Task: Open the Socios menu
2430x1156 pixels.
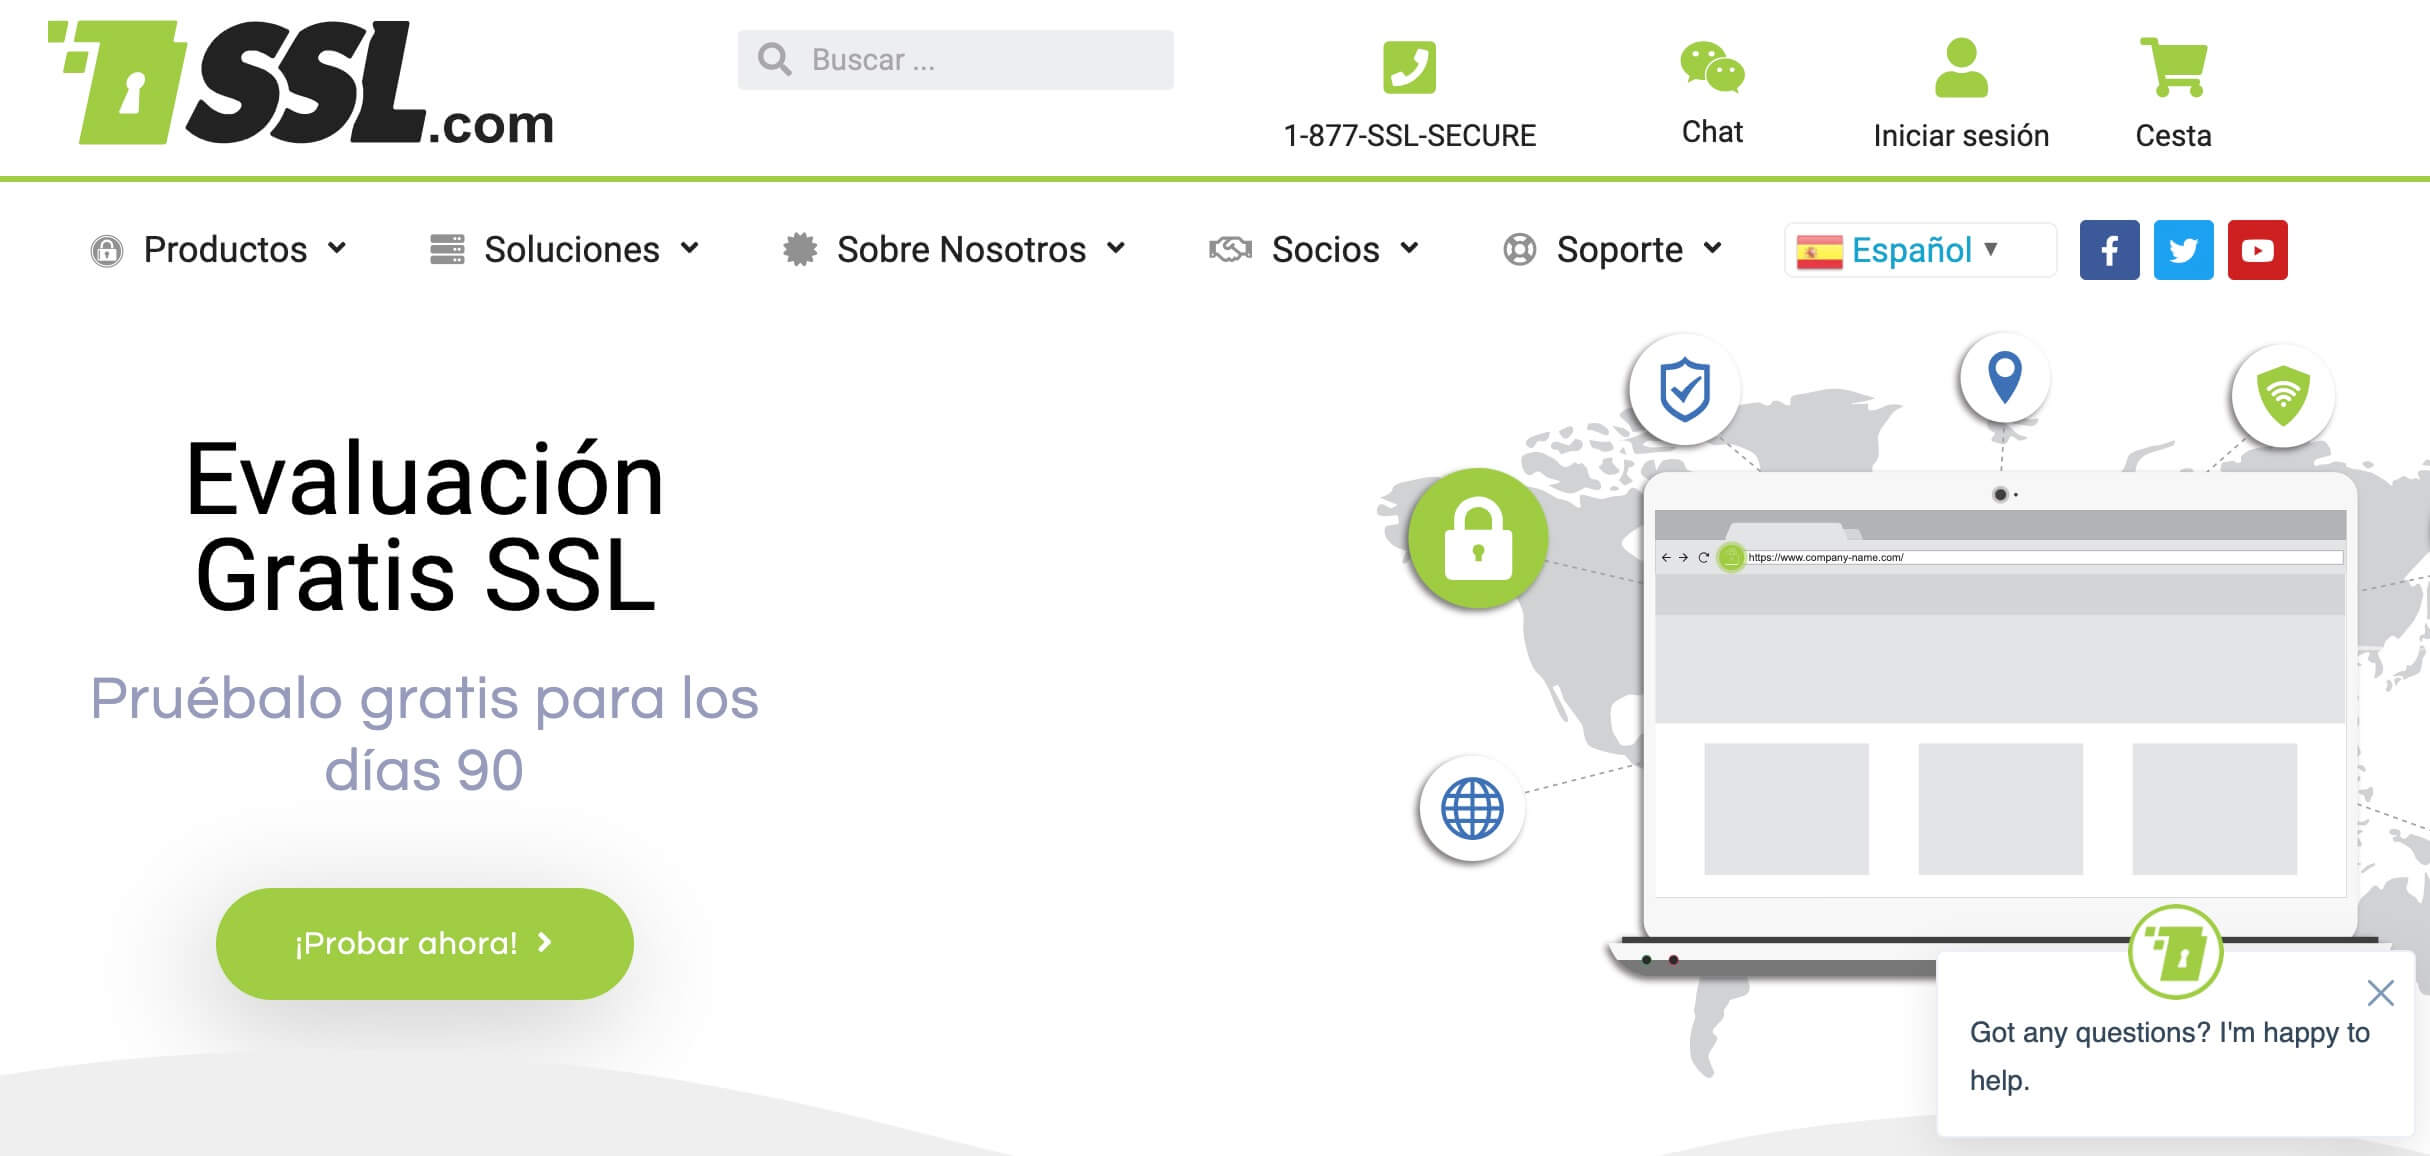Action: point(1314,249)
